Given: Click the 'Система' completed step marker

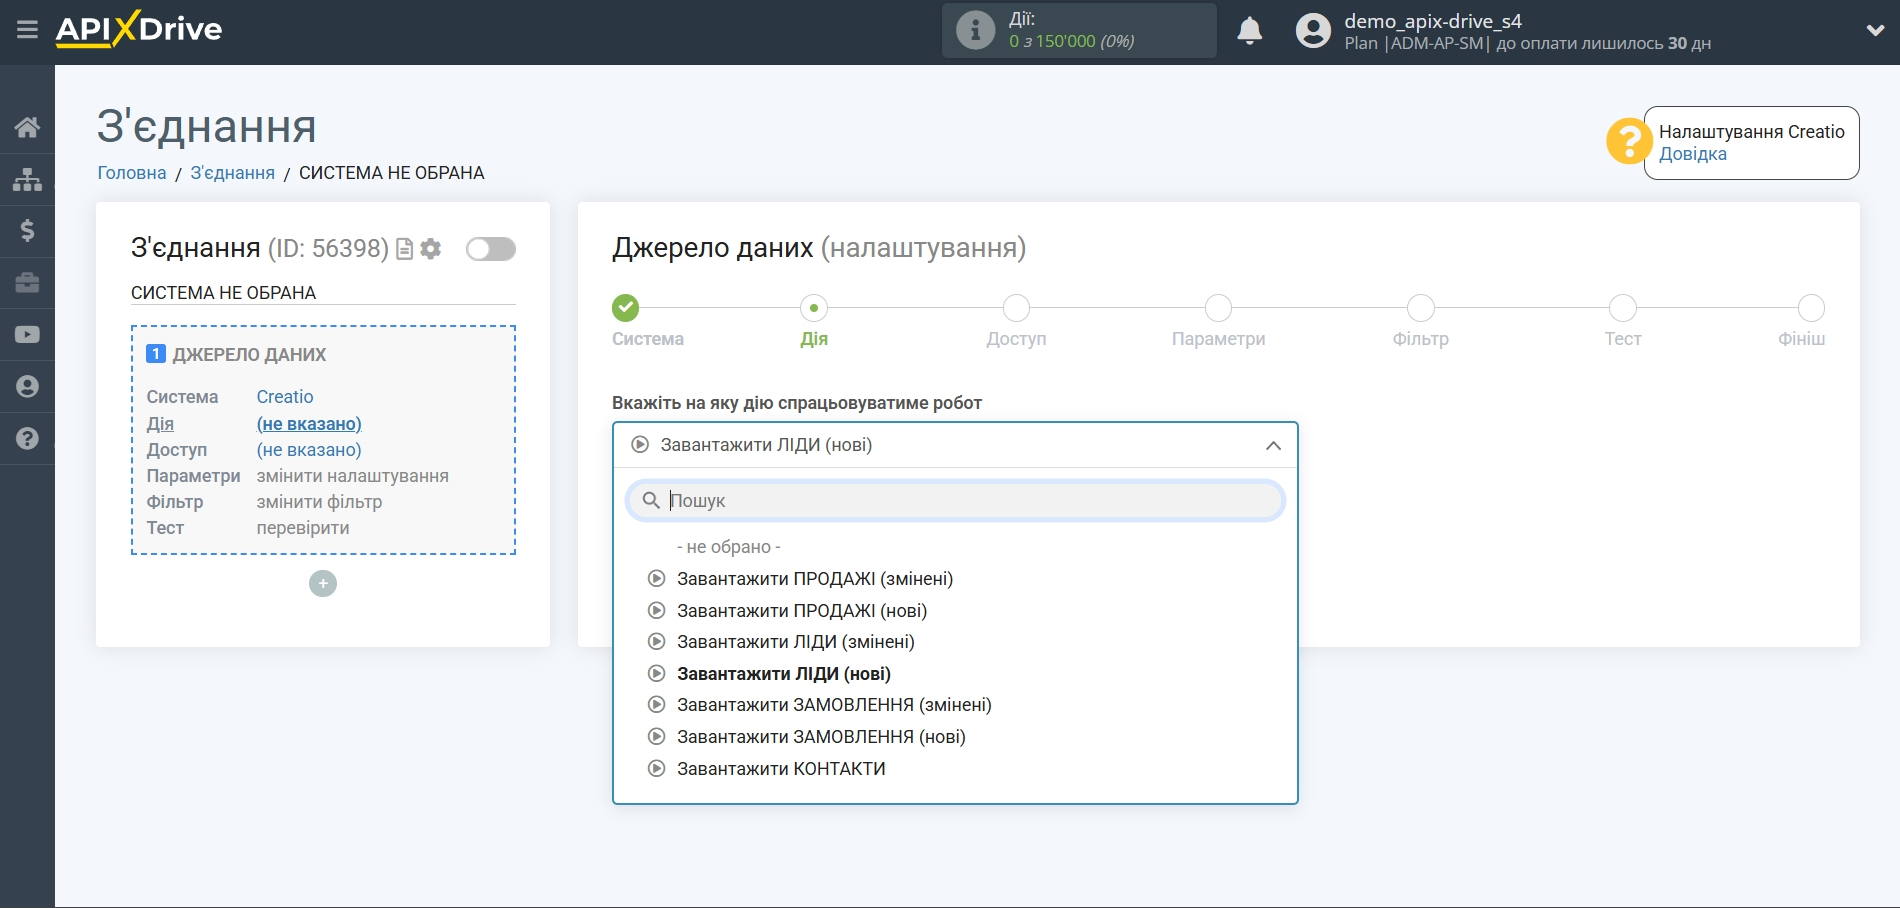Looking at the screenshot, I should pyautogui.click(x=626, y=308).
